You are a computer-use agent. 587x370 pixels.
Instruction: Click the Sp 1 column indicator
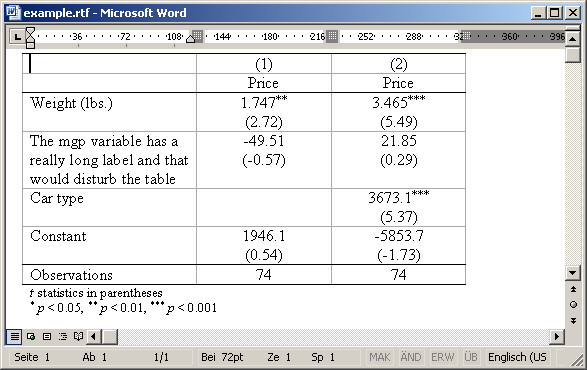323,357
